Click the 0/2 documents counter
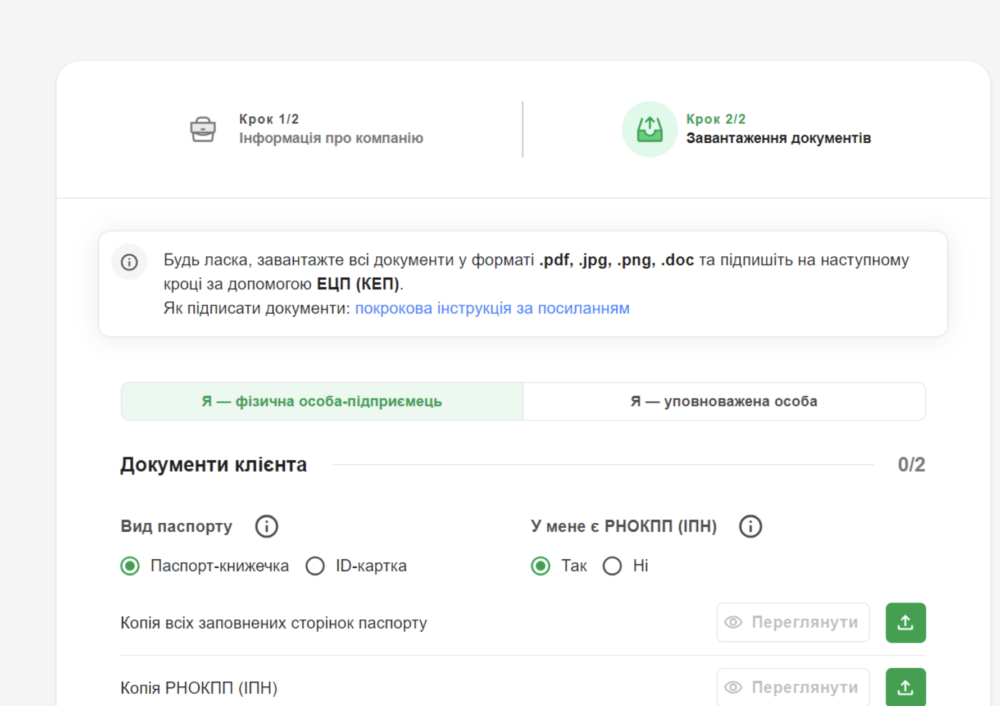1000x706 pixels. [x=911, y=465]
